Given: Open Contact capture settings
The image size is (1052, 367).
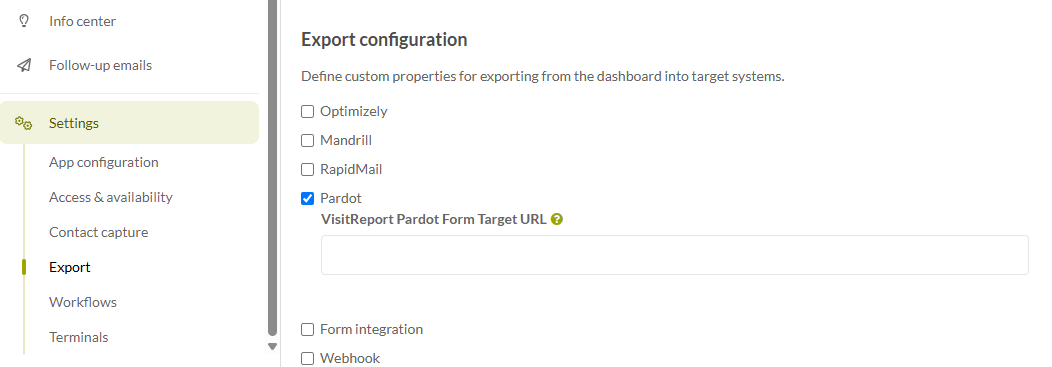Looking at the screenshot, I should click(99, 232).
